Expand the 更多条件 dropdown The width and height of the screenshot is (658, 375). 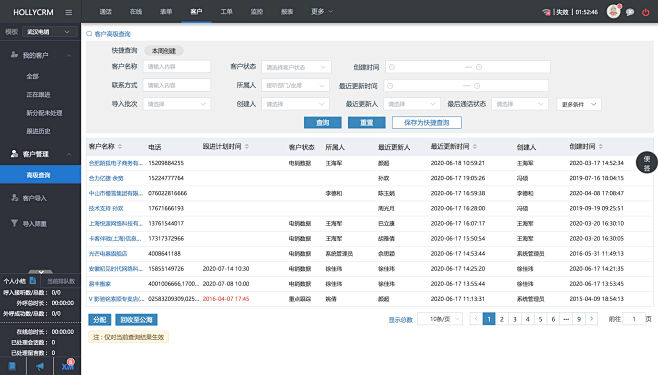579,104
